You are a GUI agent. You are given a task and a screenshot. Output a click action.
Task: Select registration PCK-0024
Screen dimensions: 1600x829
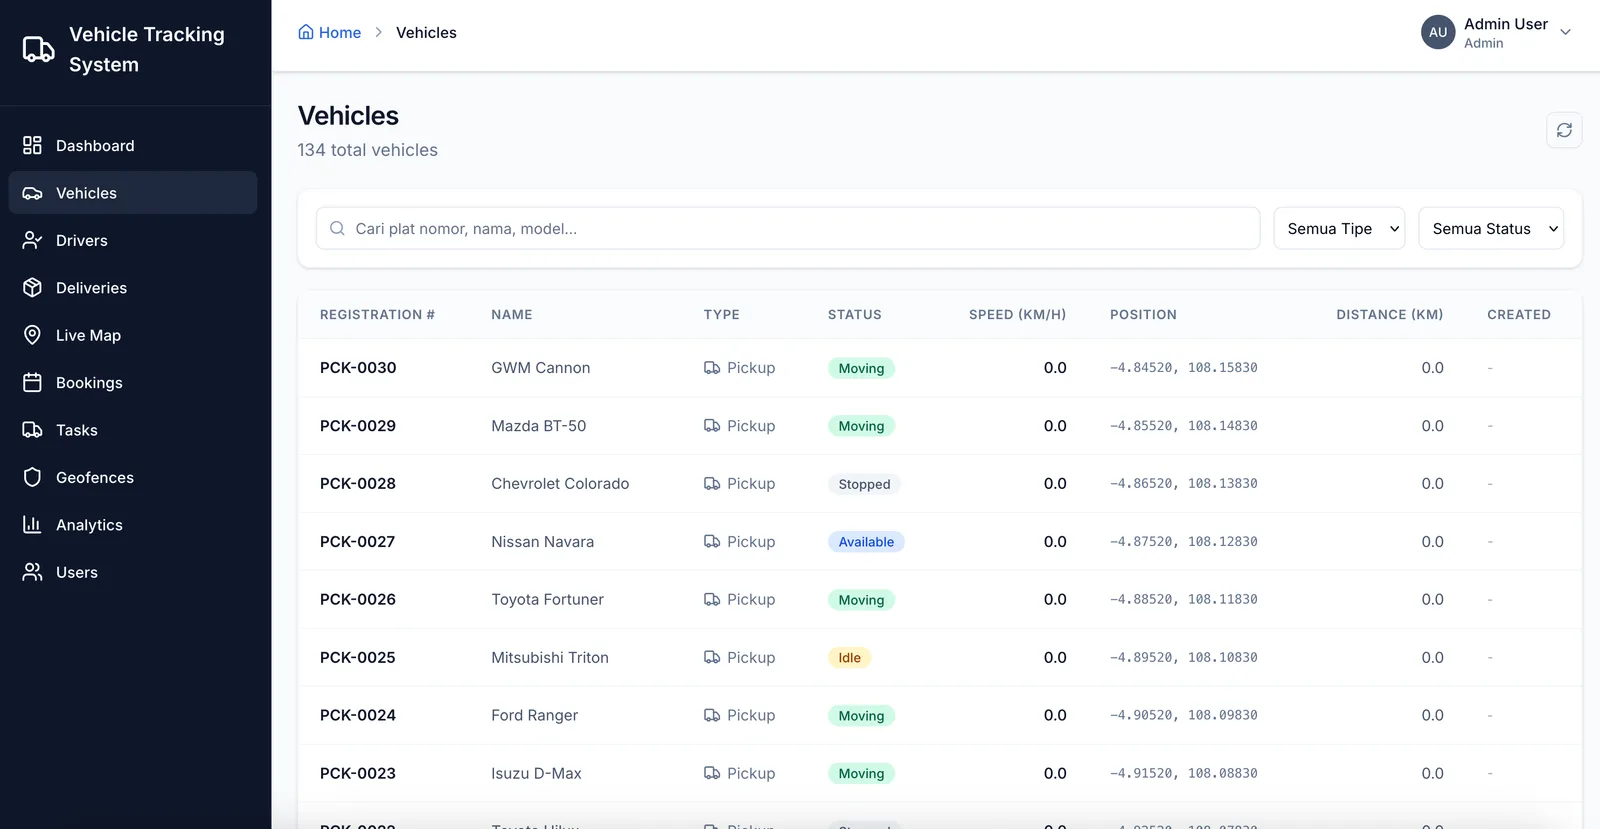358,716
